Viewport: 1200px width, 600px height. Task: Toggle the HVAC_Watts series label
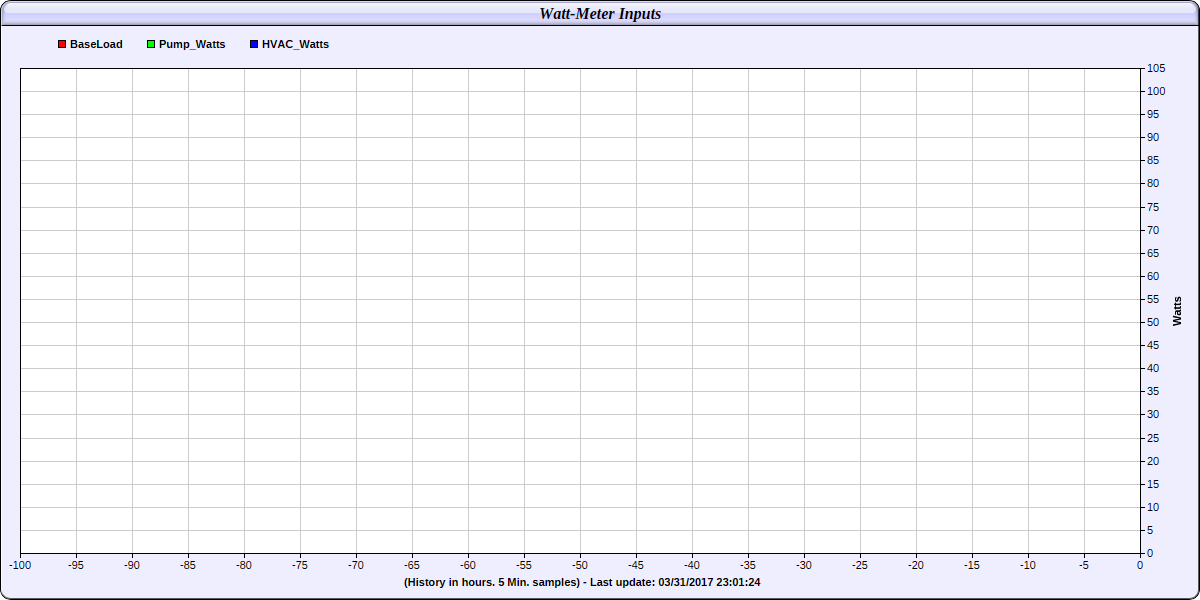[x=295, y=45]
